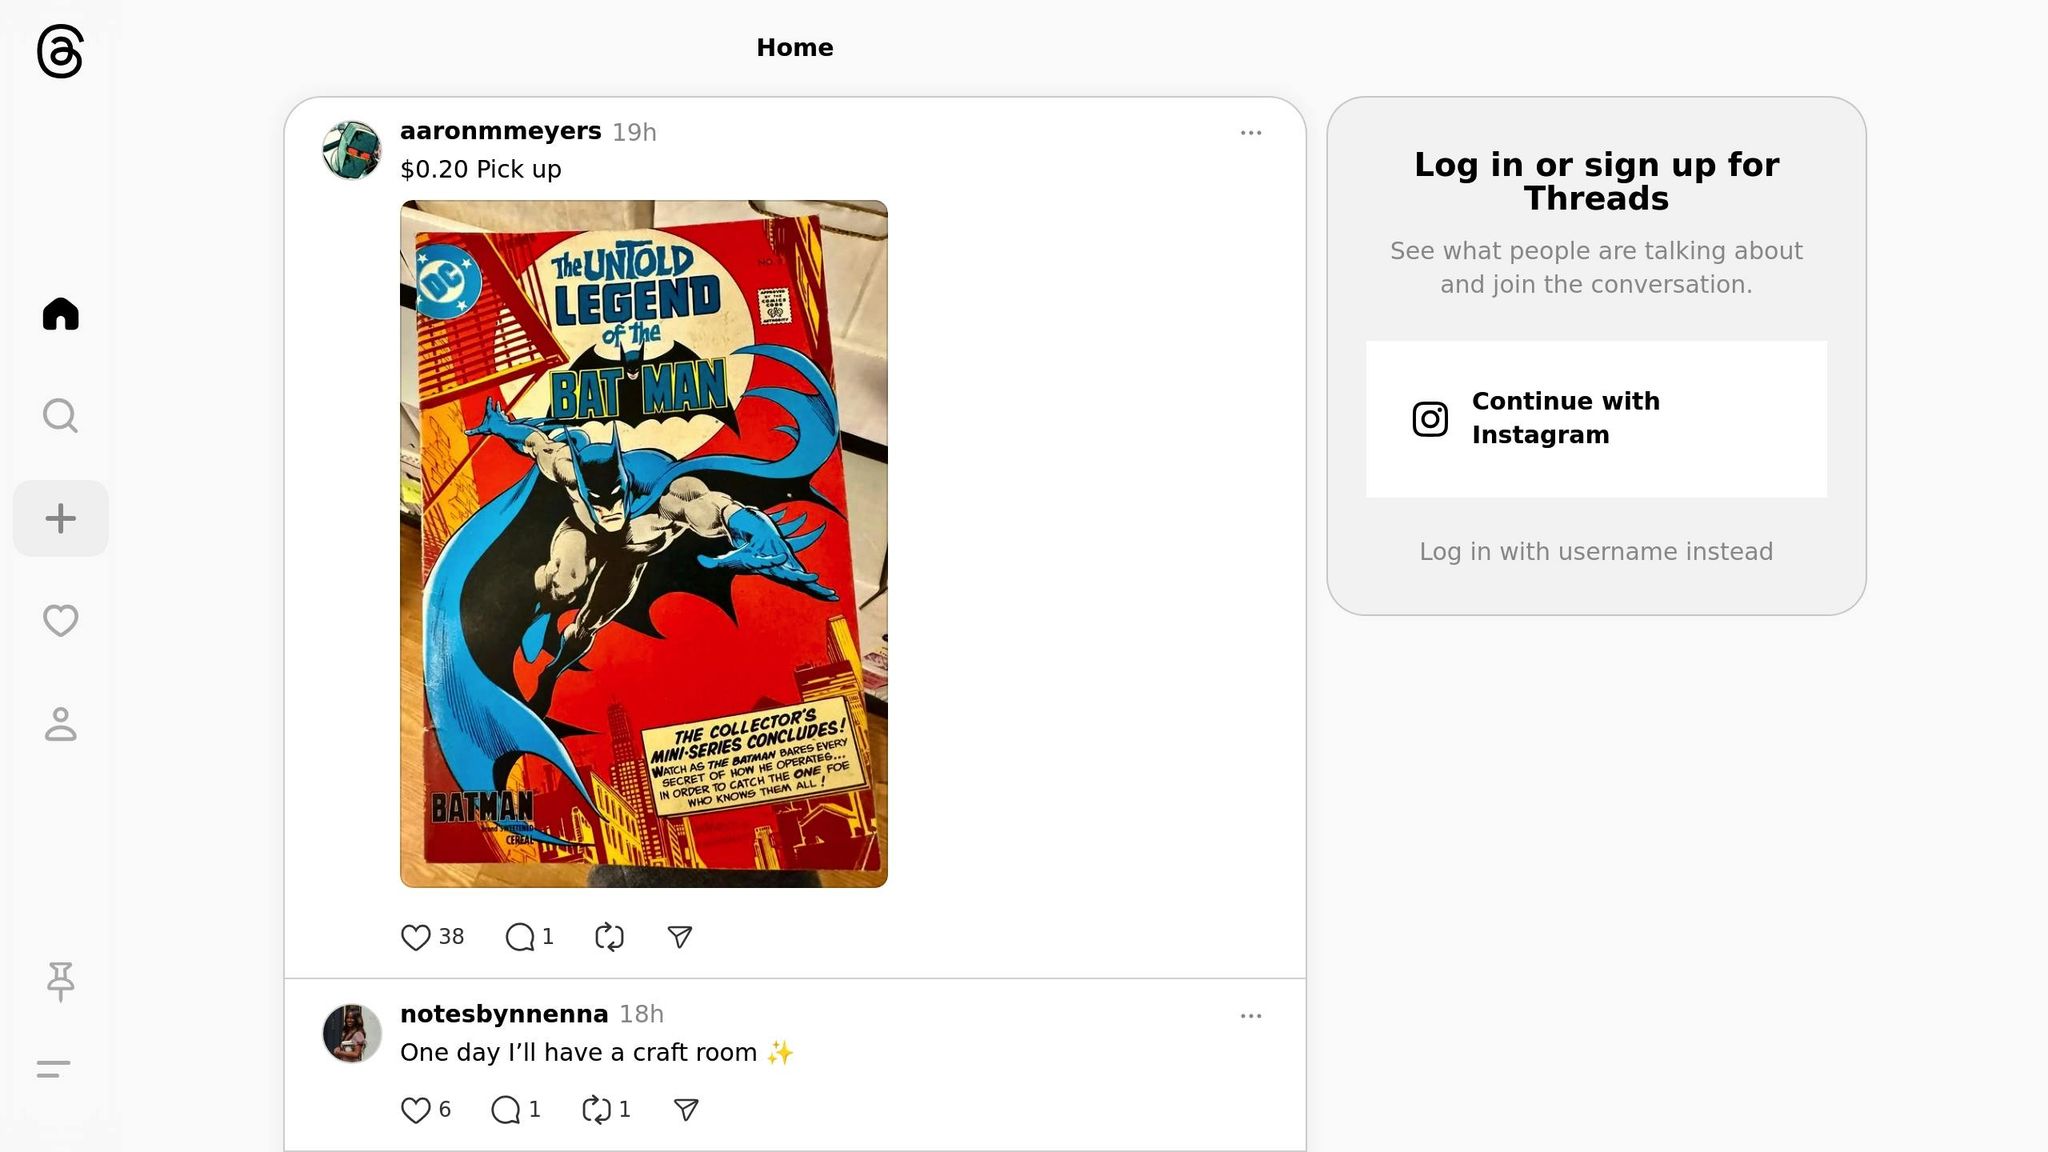
Task: Like notesbynnenna's craft room post
Action: tap(425, 1110)
